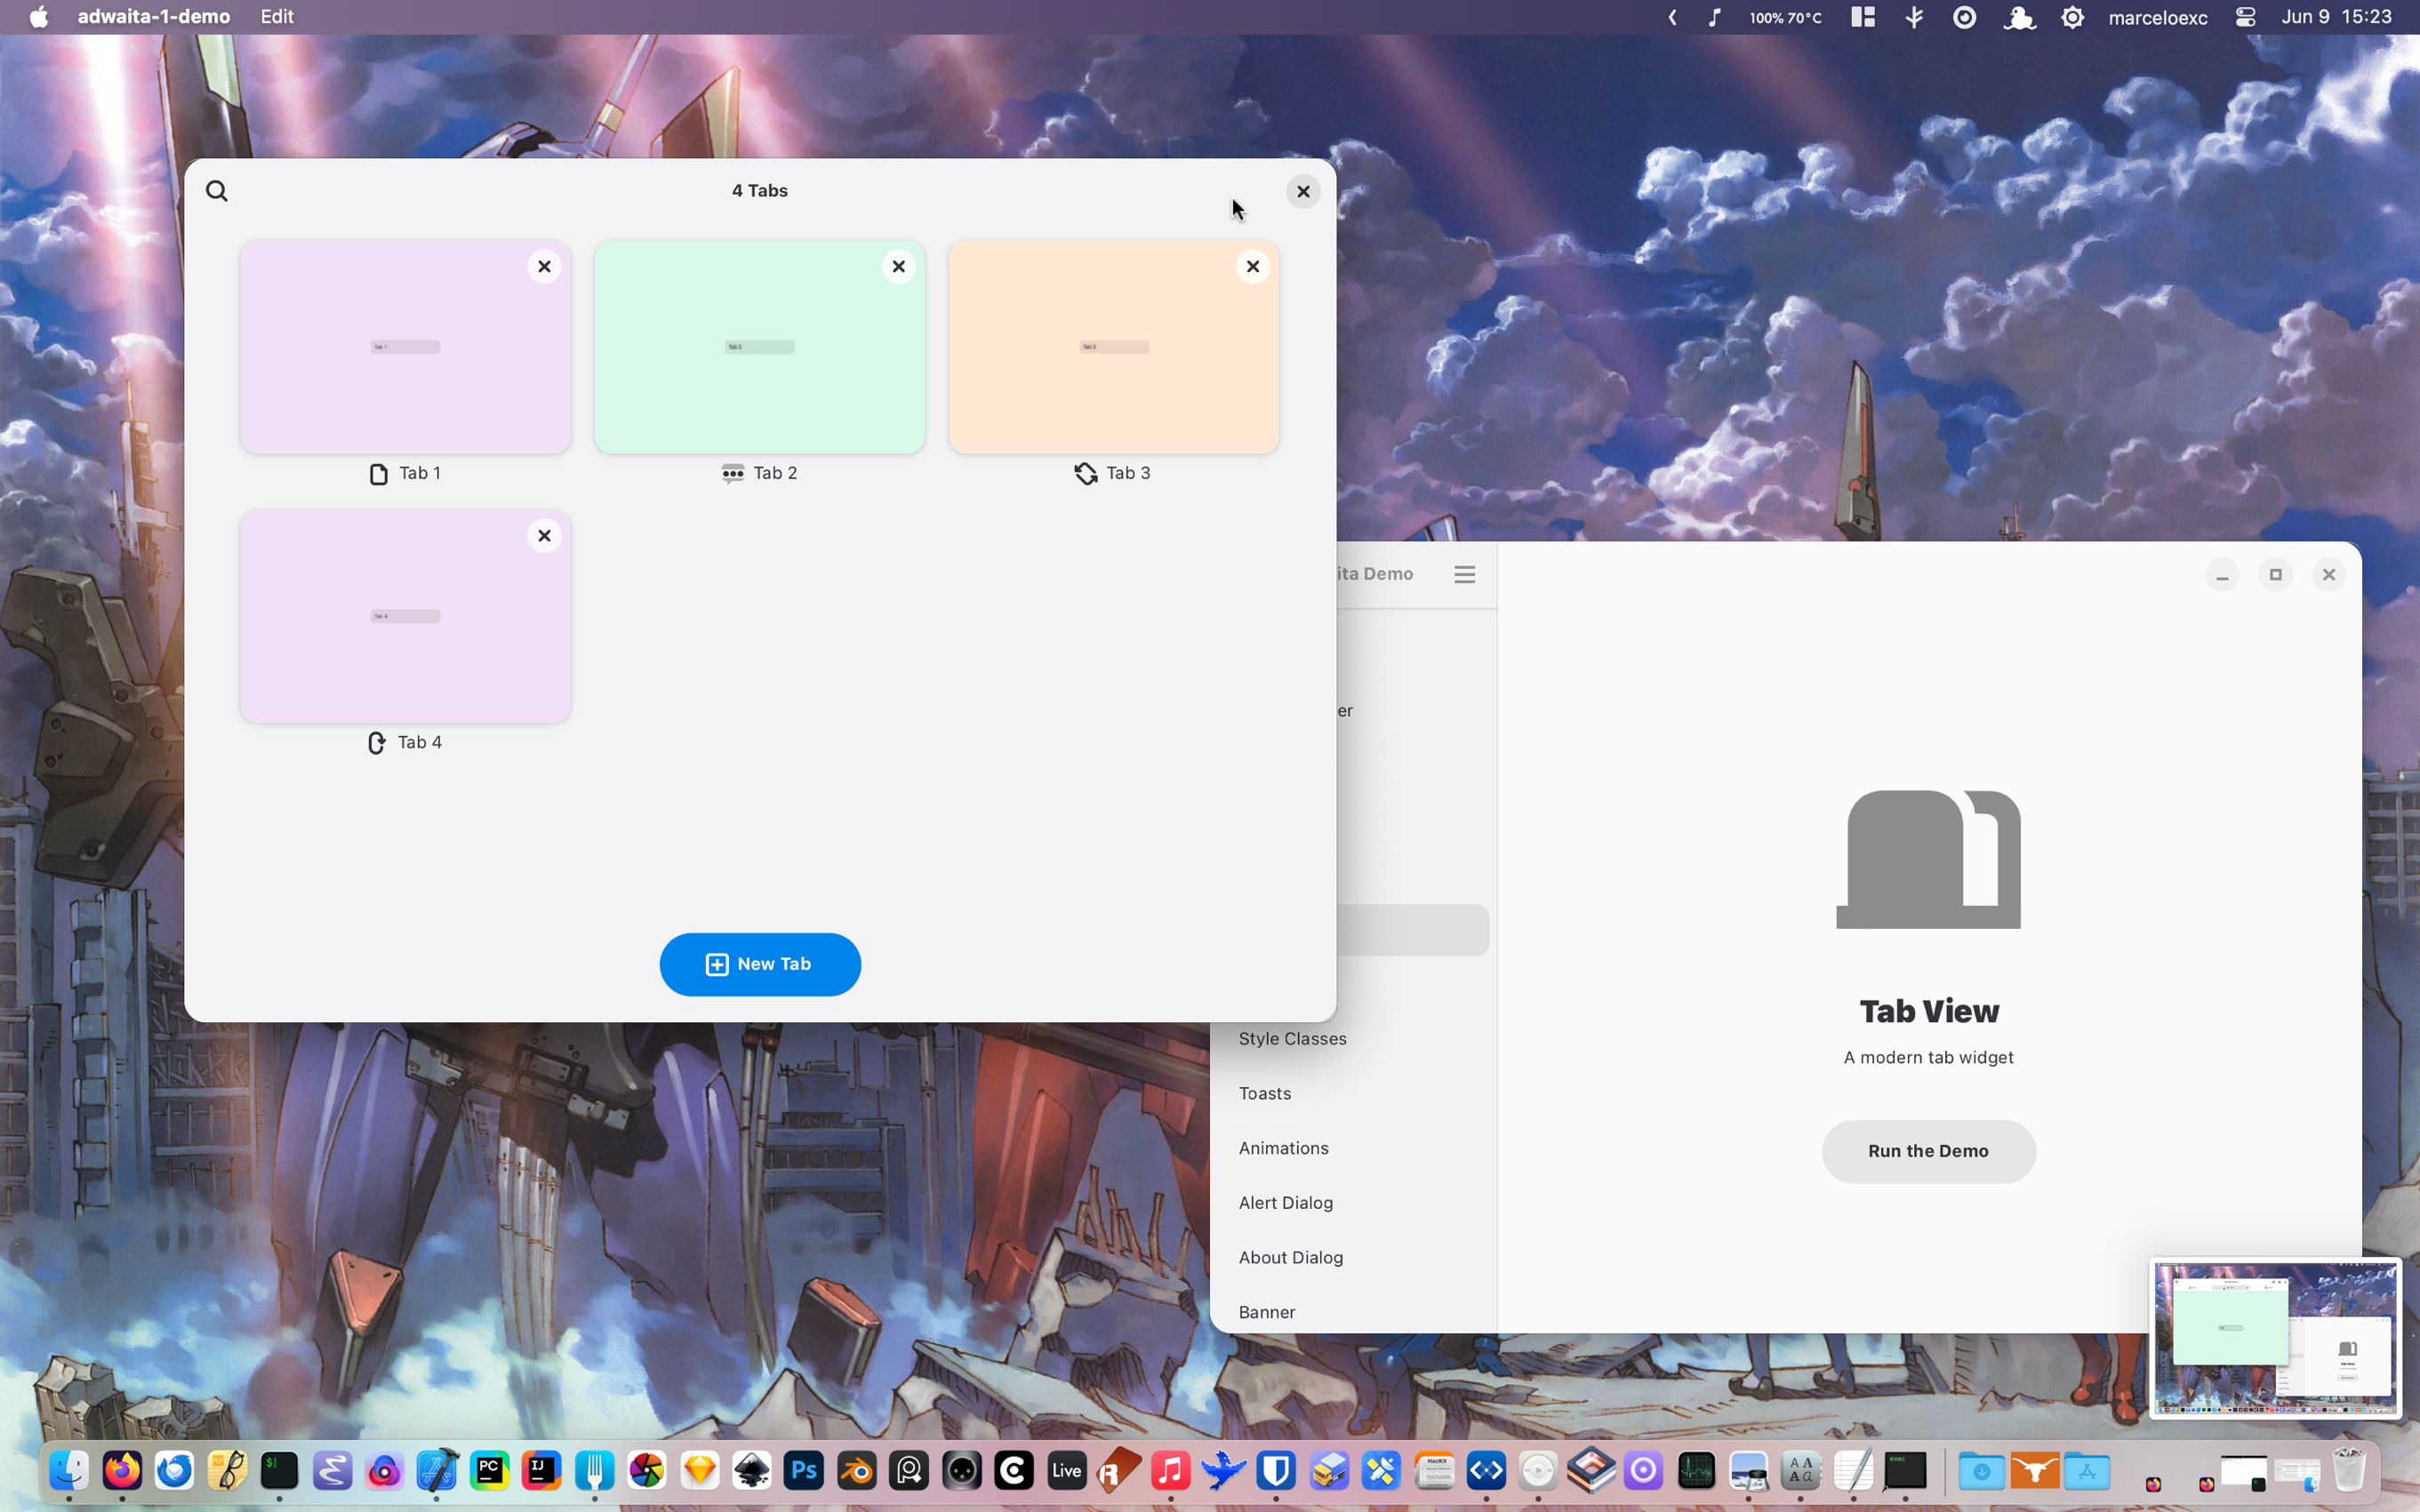Open Animations in Adwaita Demo sidebar
This screenshot has height=1512, width=2420.
(x=1283, y=1148)
